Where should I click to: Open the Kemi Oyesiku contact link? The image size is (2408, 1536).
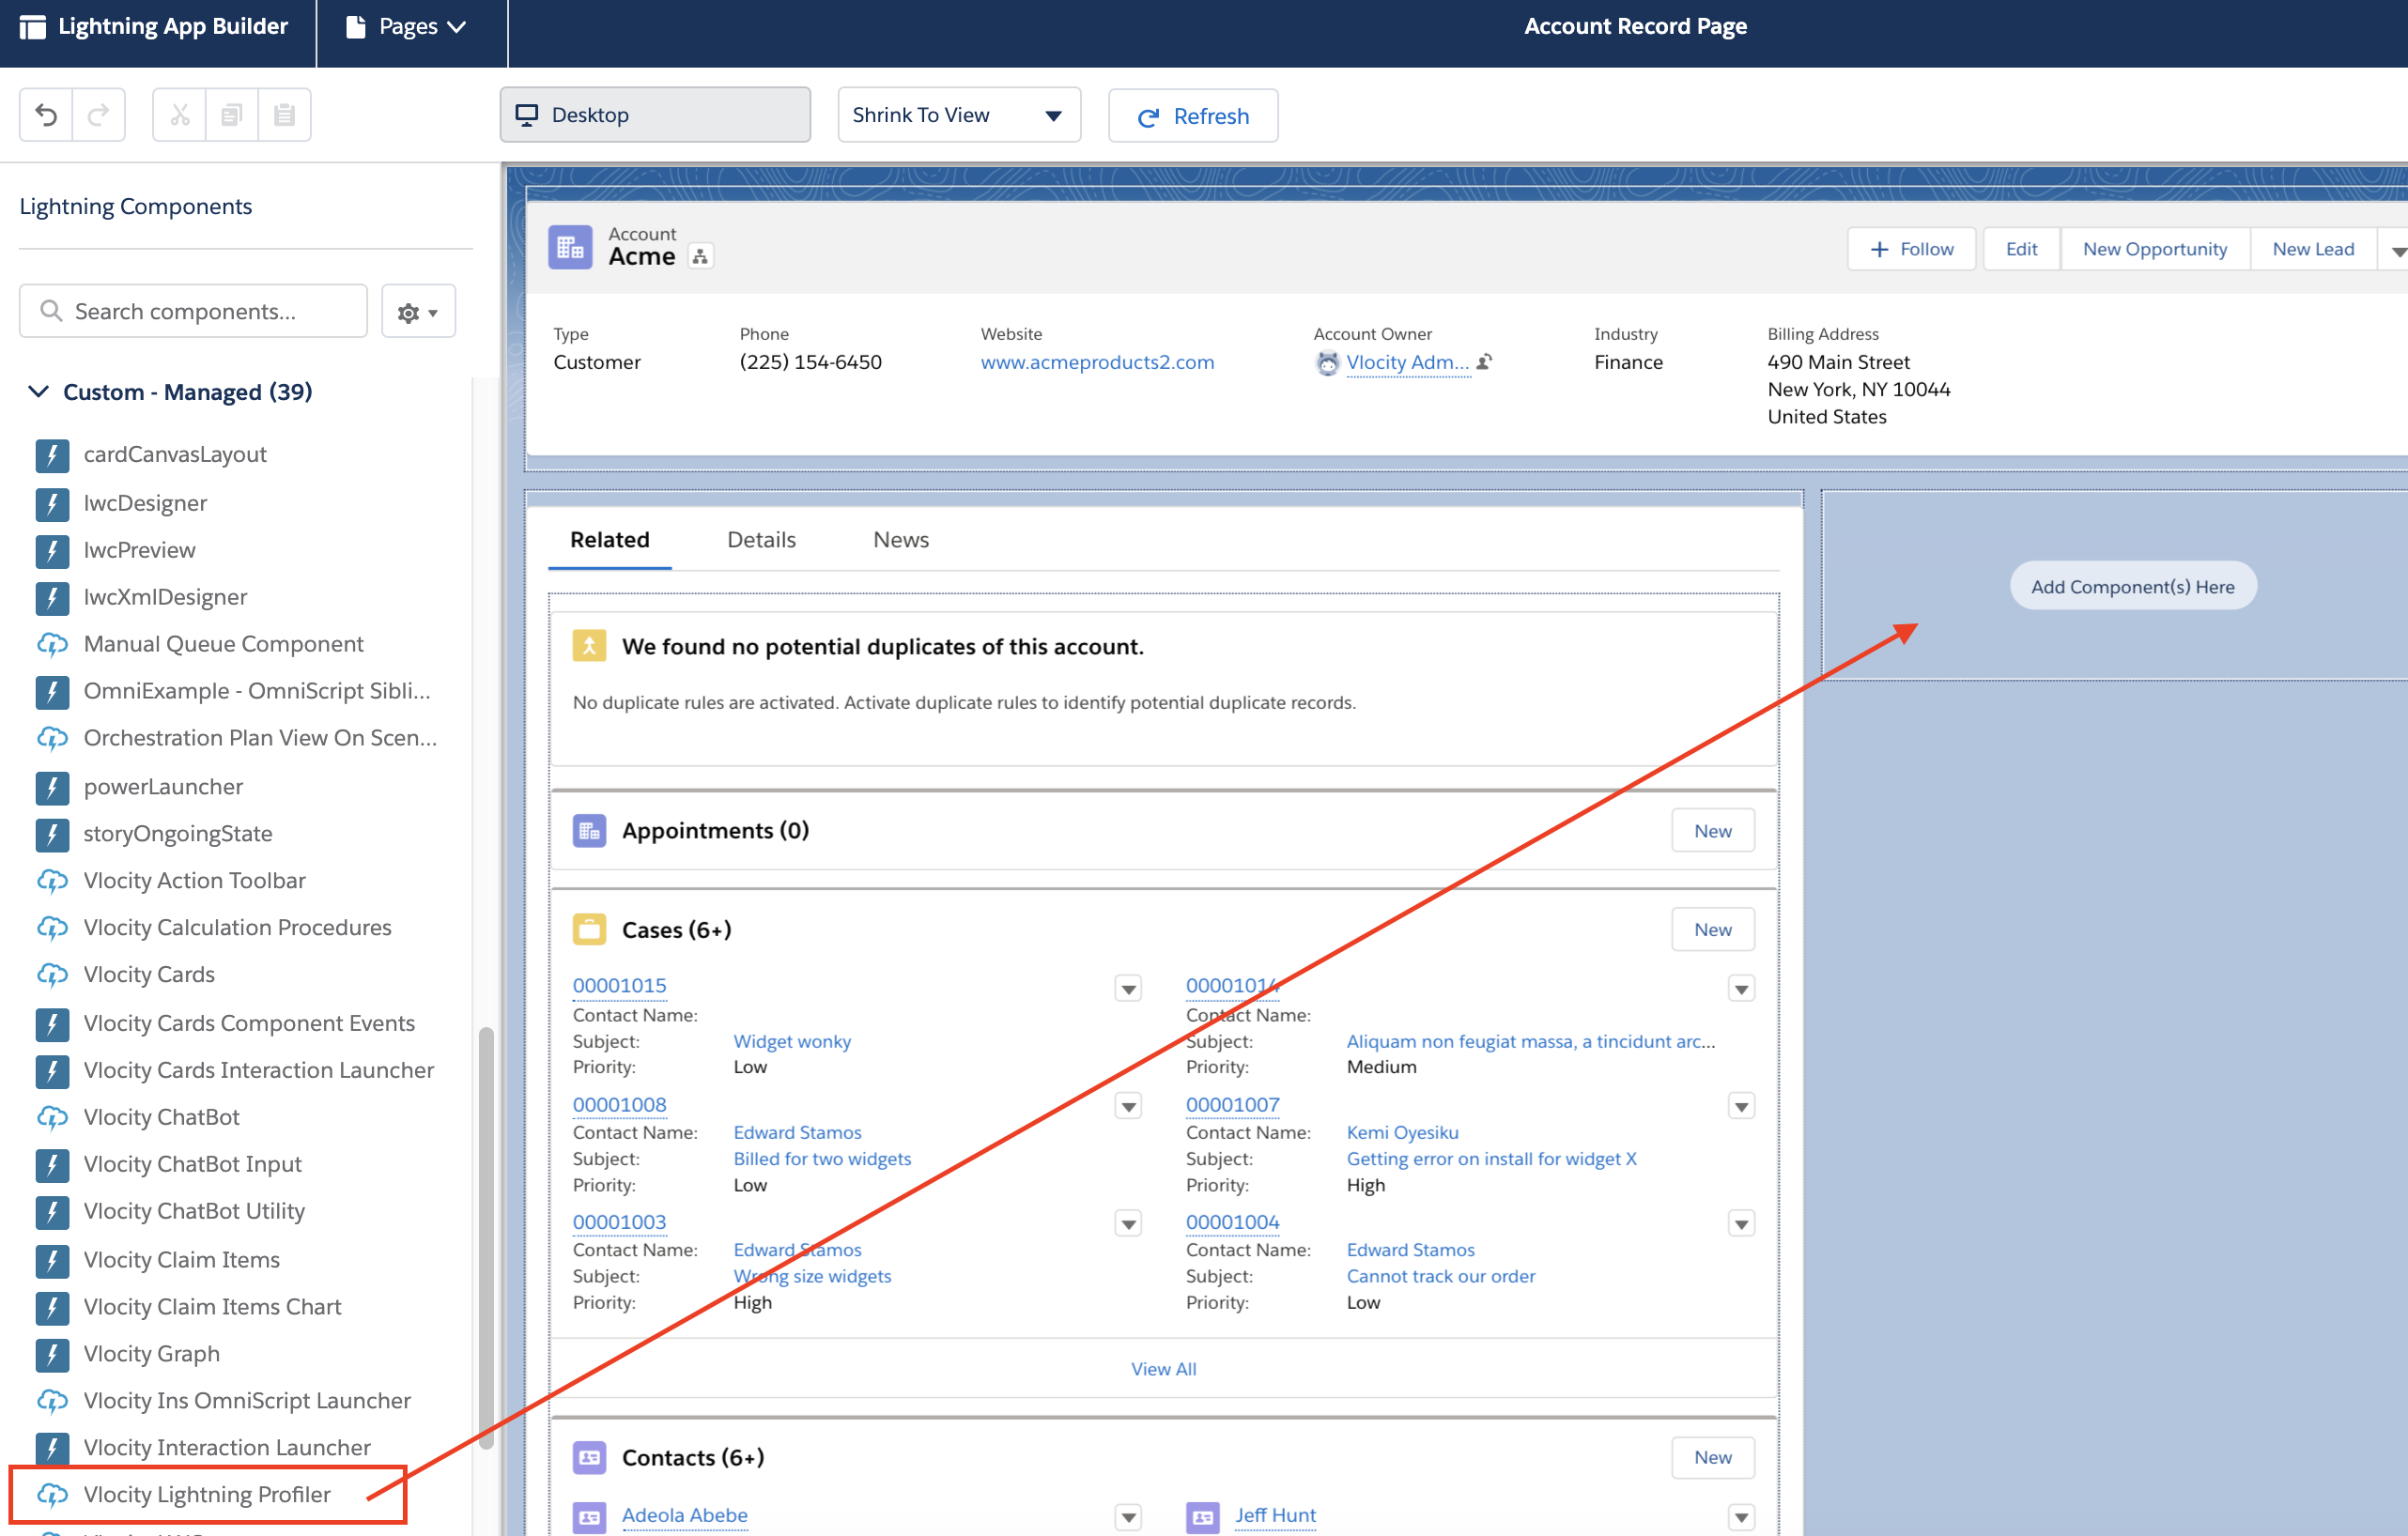tap(1402, 1133)
